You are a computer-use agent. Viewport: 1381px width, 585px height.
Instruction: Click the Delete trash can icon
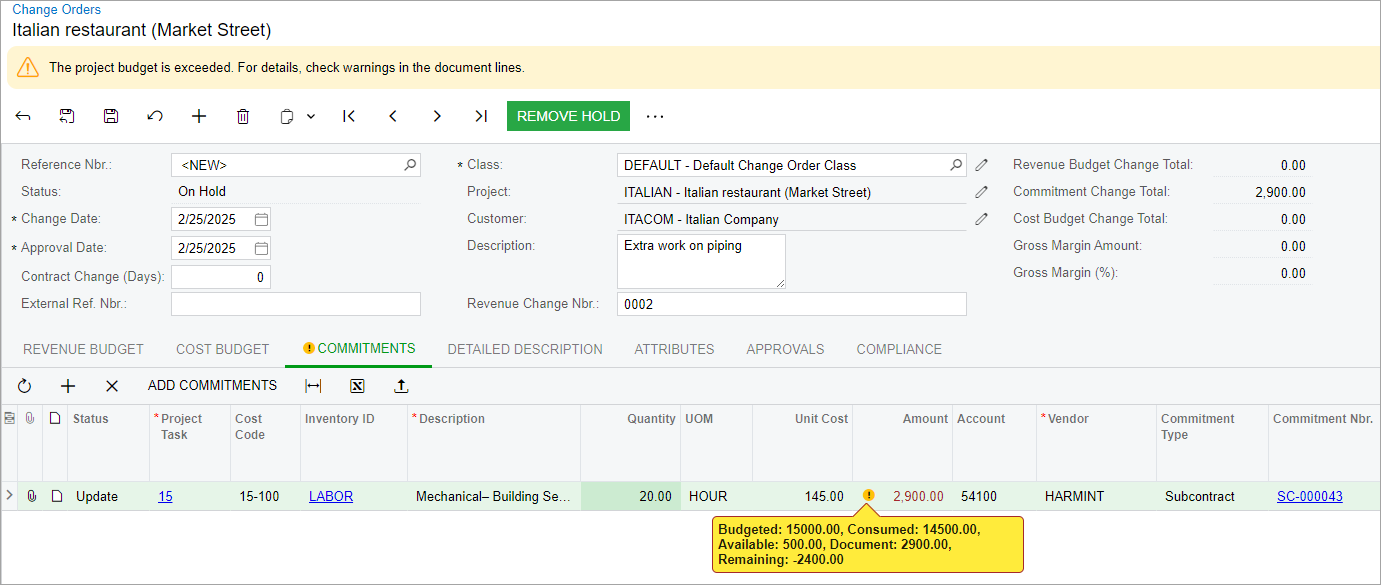click(243, 116)
